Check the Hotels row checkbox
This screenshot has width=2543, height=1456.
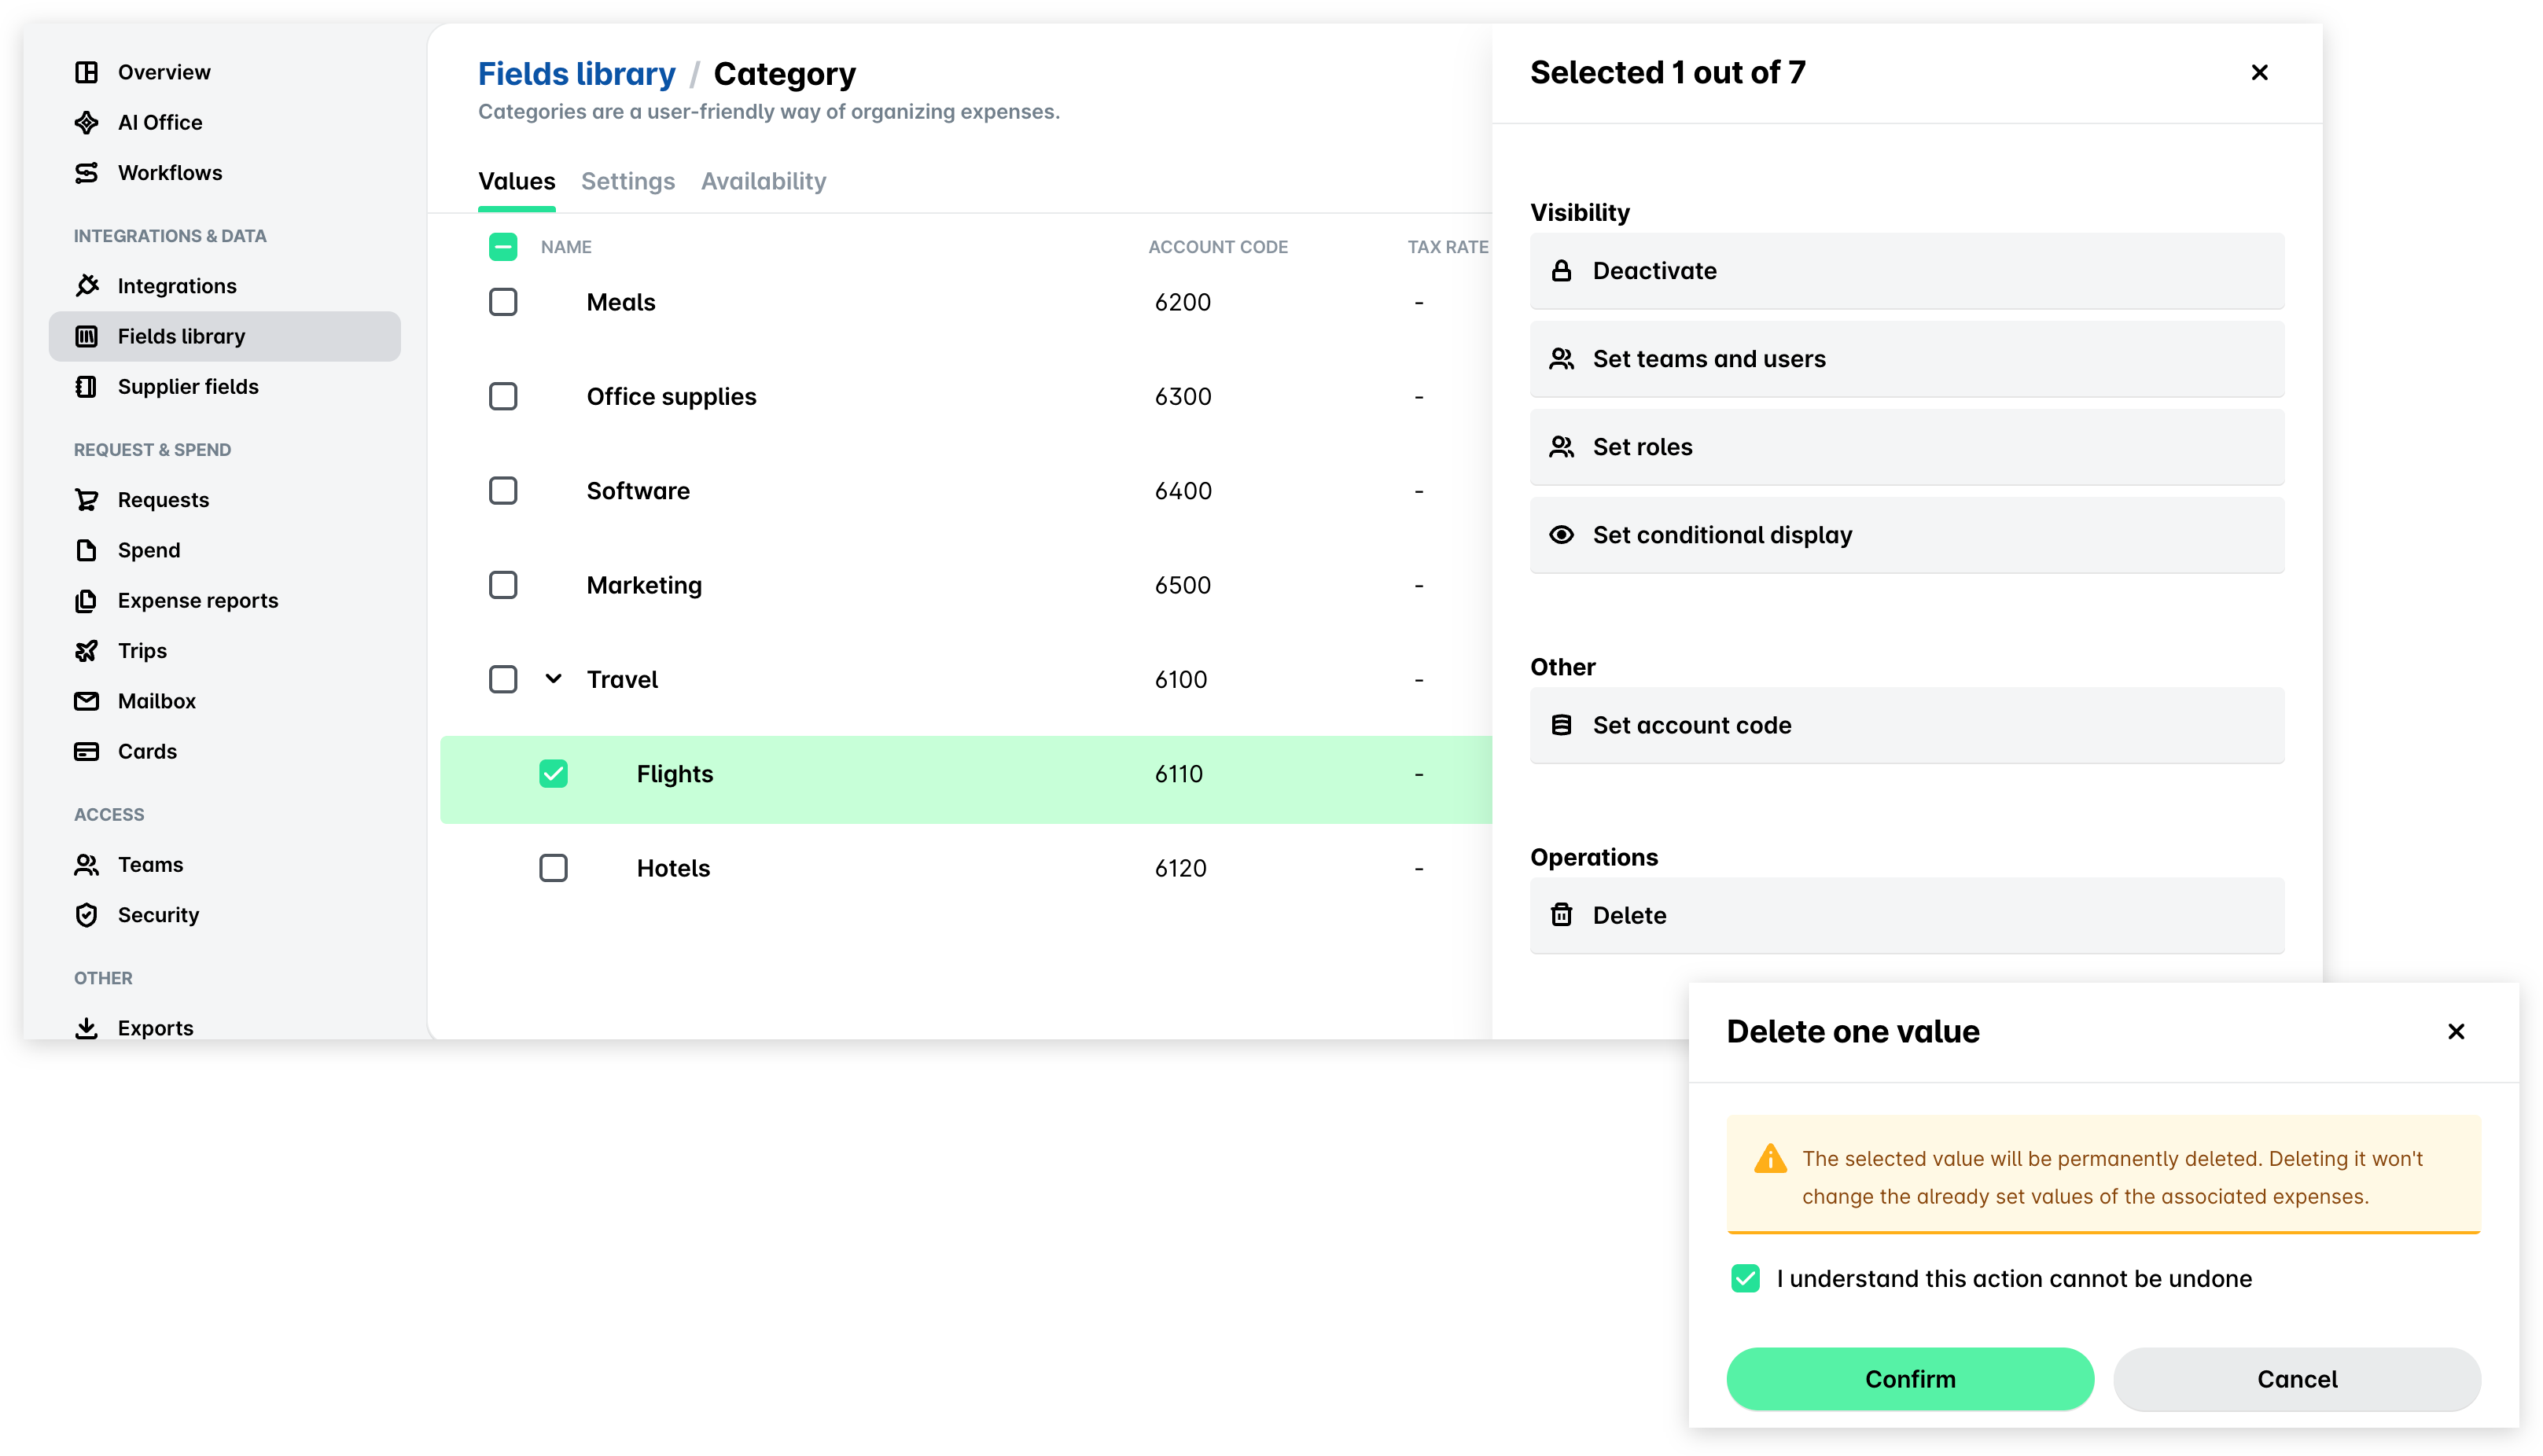(x=553, y=868)
